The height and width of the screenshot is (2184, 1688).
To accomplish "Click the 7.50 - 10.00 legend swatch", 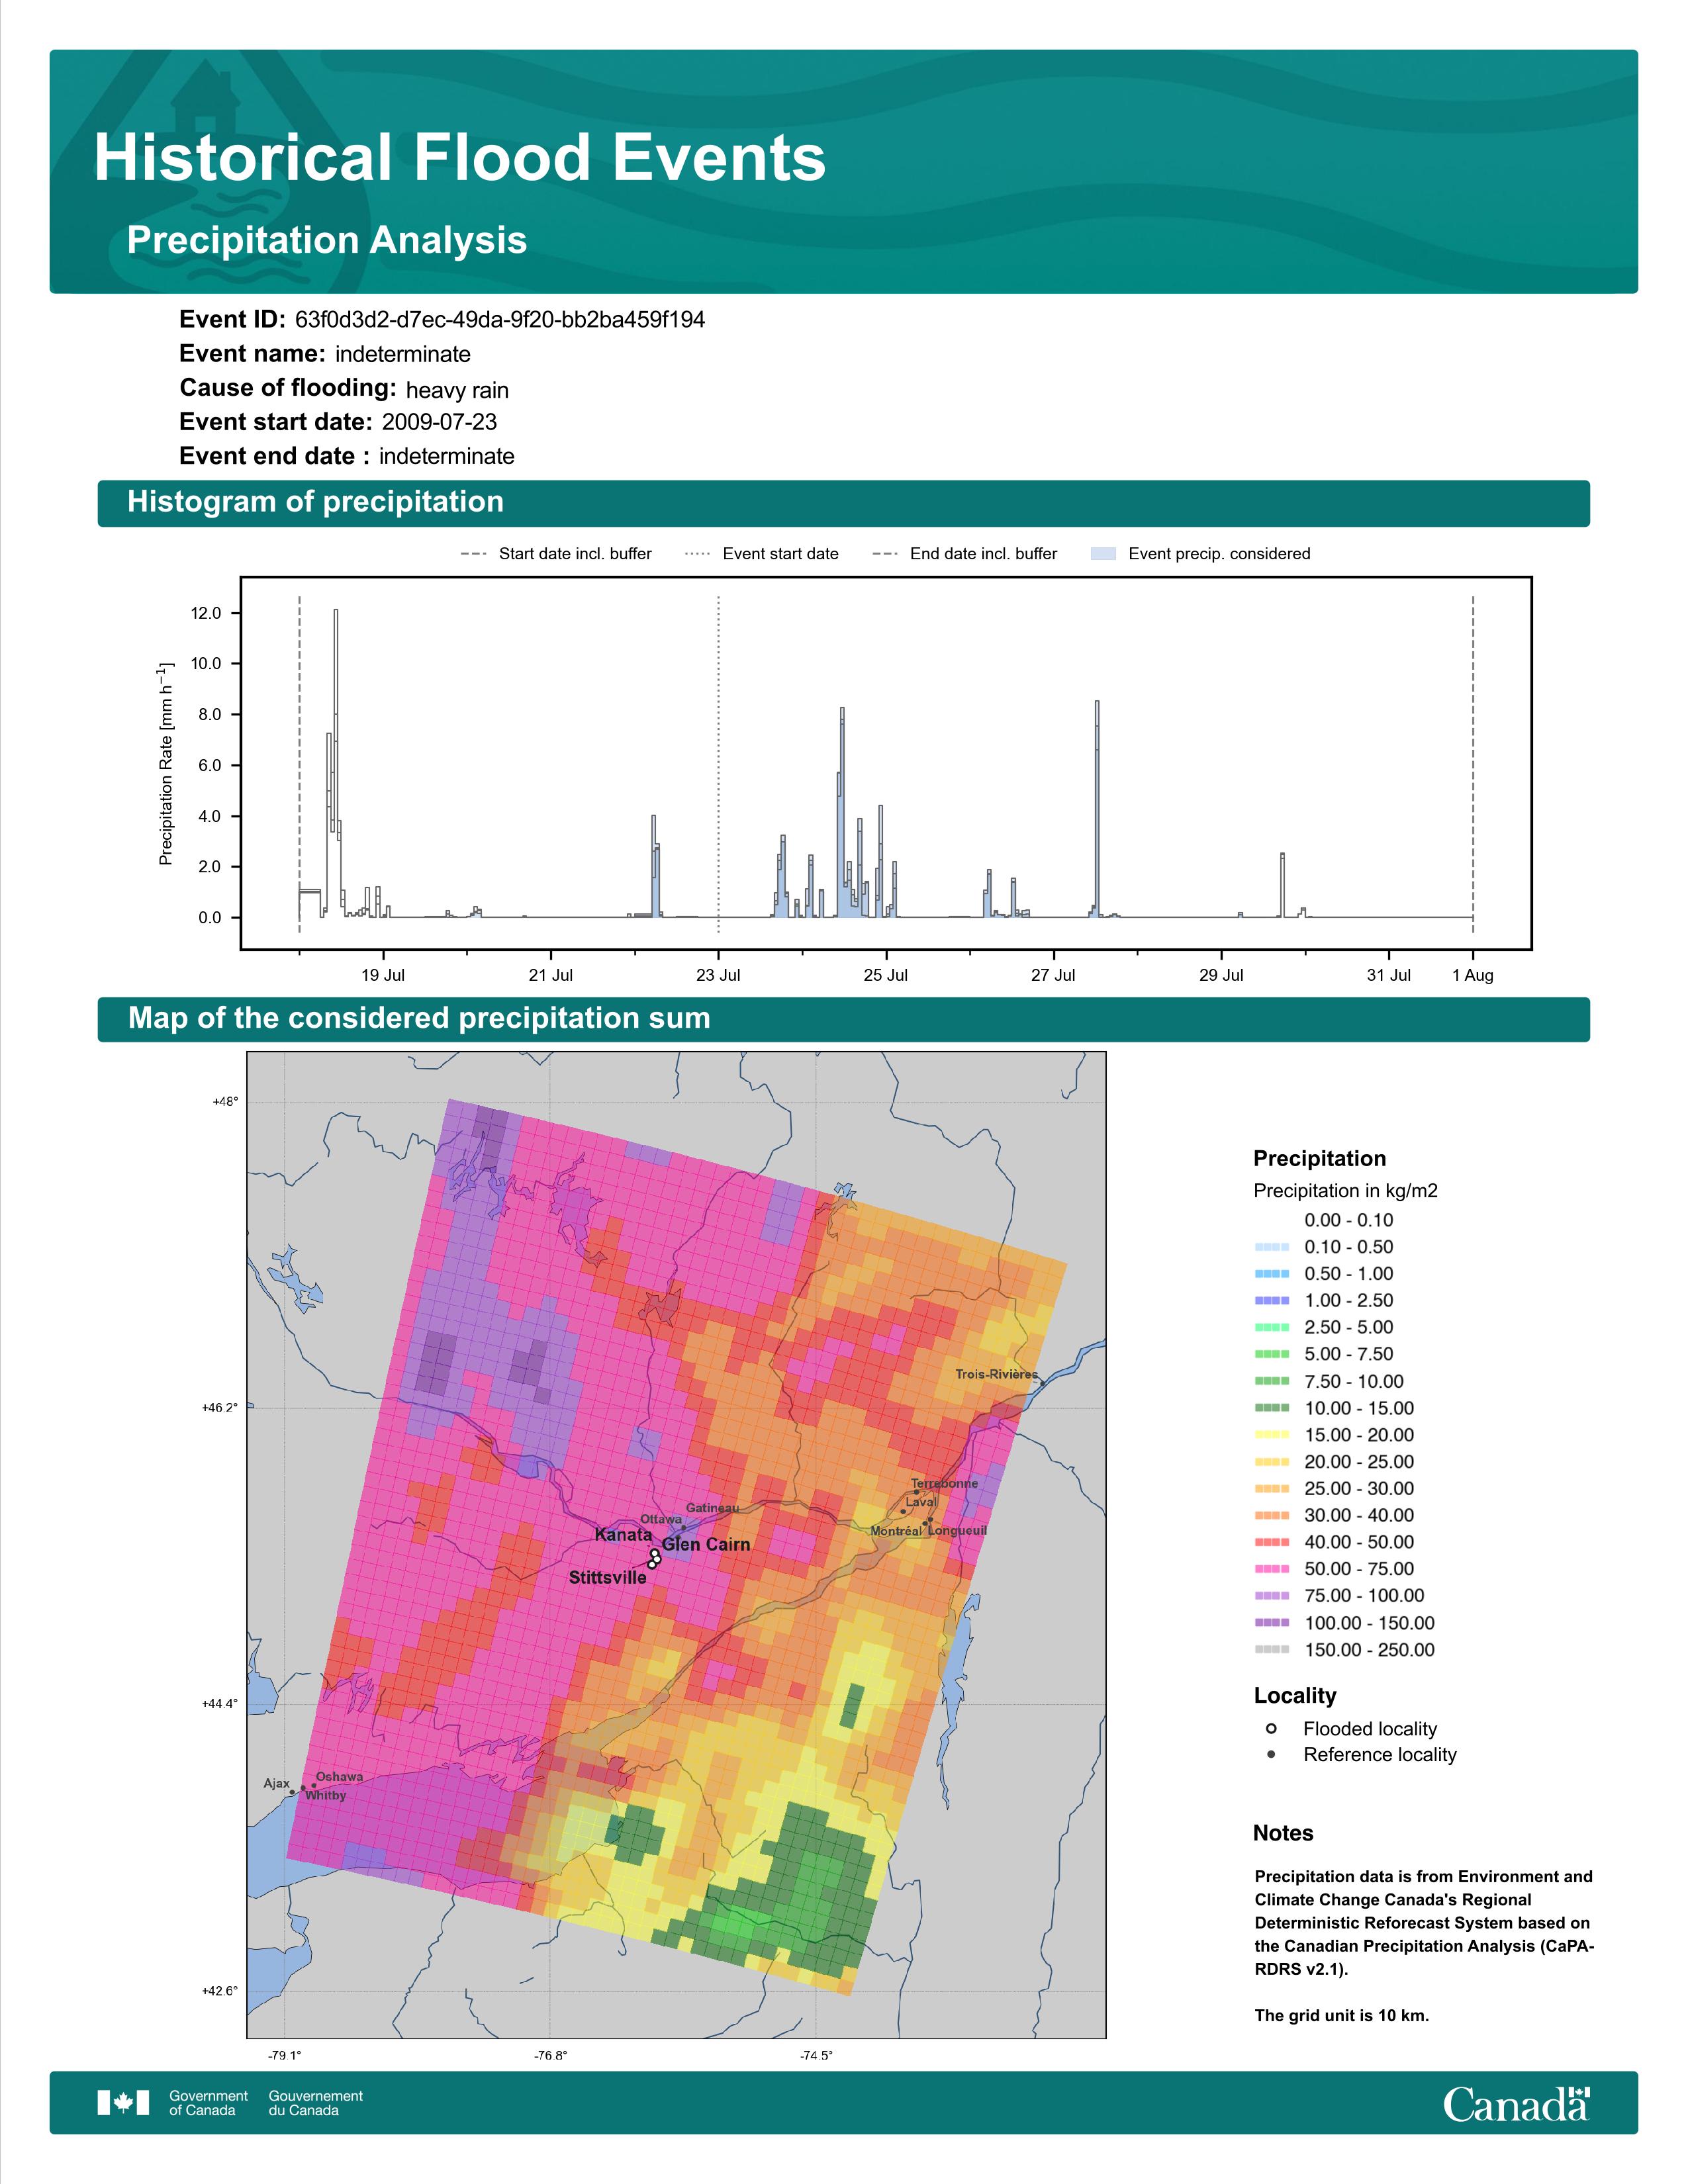I will pos(1272,1381).
